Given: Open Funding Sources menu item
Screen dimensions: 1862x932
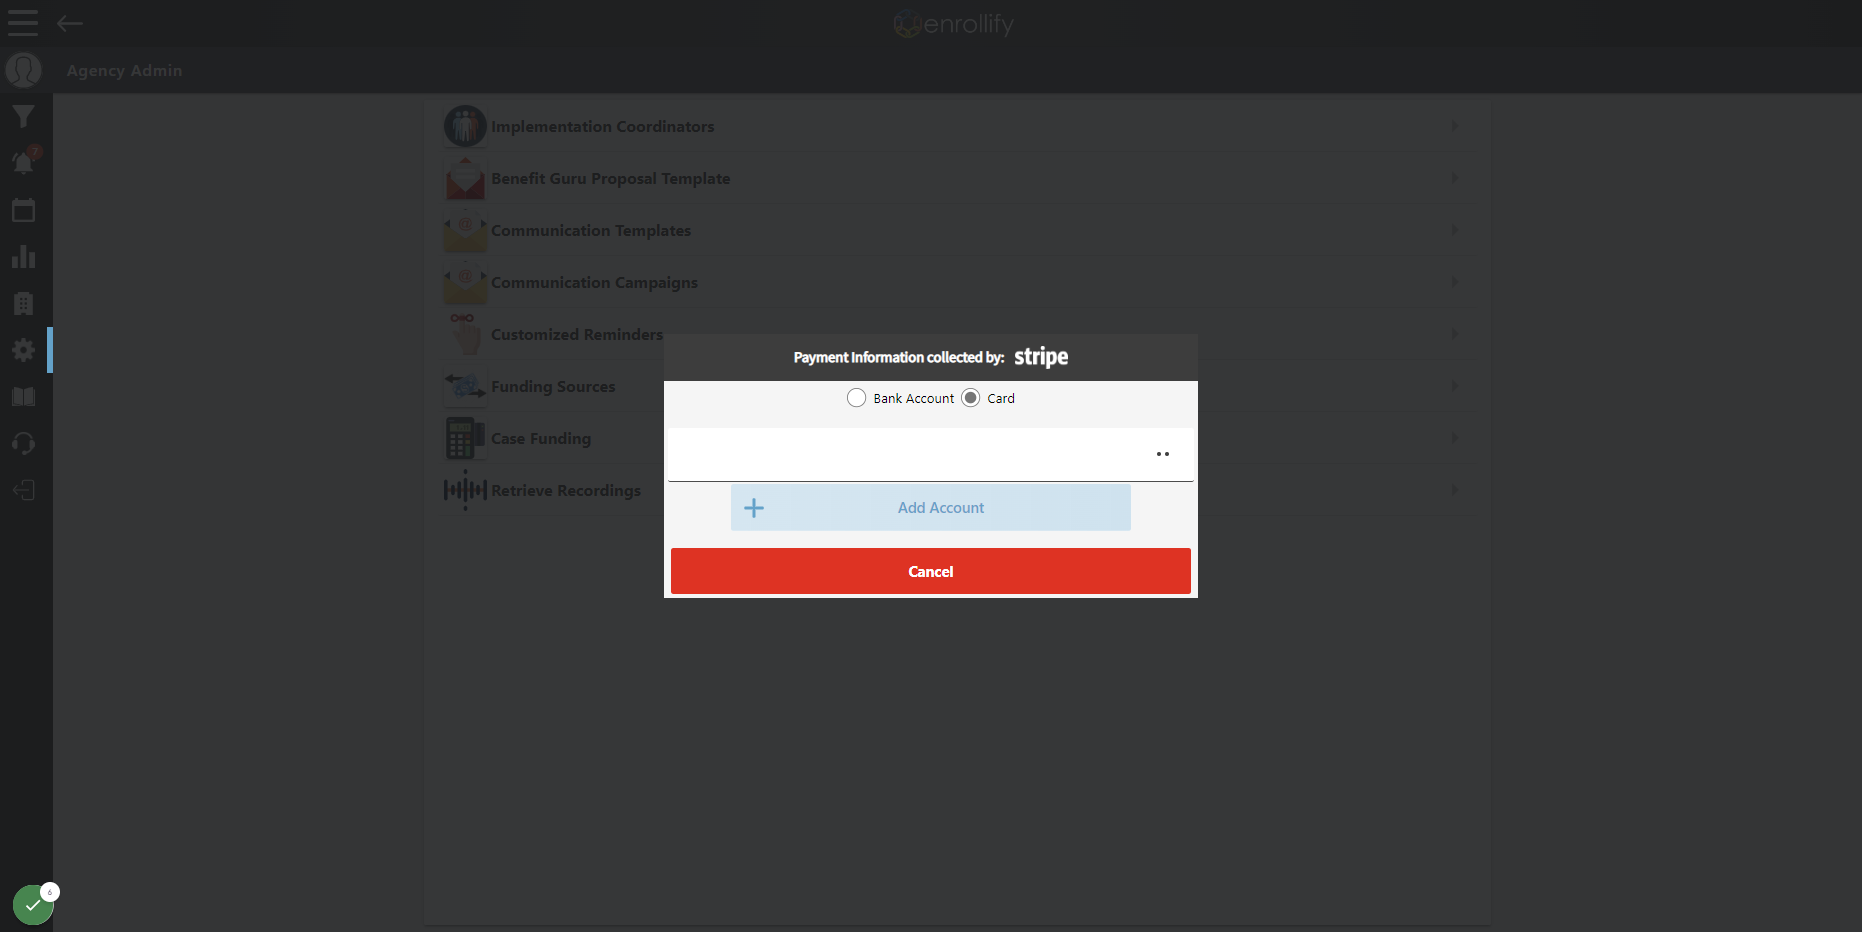Looking at the screenshot, I should tap(957, 386).
